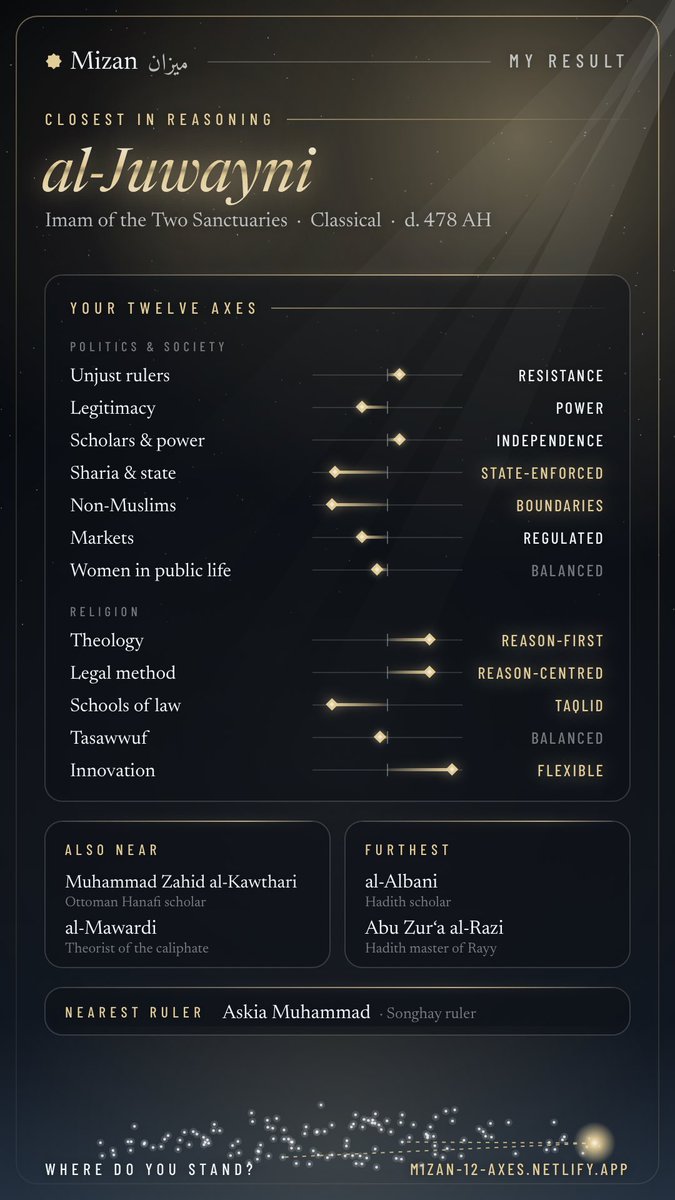Click the Non-Muslims axis diamond marker

pyautogui.click(x=332, y=505)
